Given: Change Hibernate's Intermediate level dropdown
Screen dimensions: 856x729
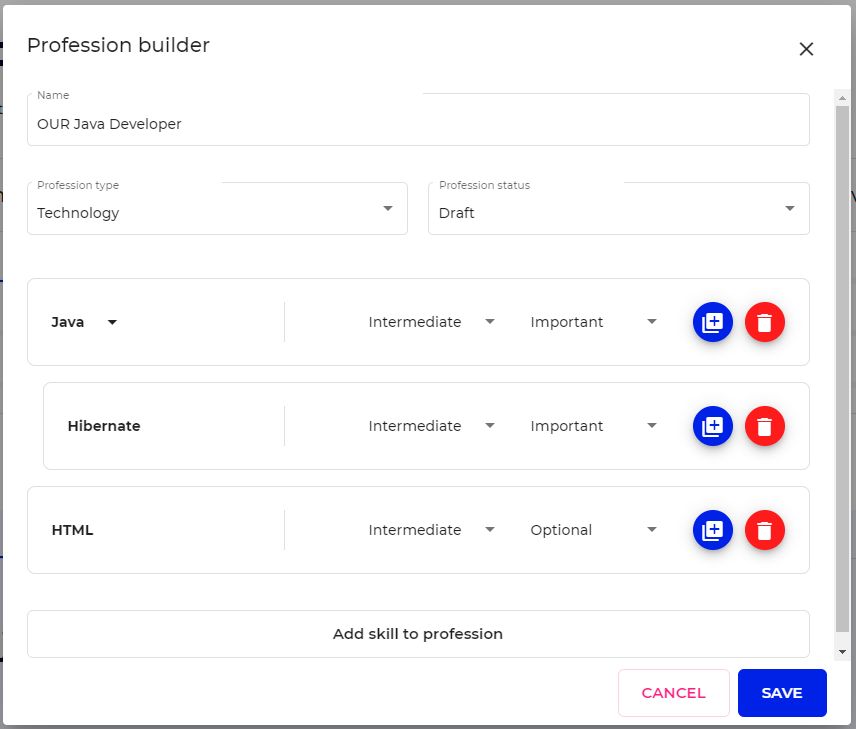Looking at the screenshot, I should click(431, 426).
